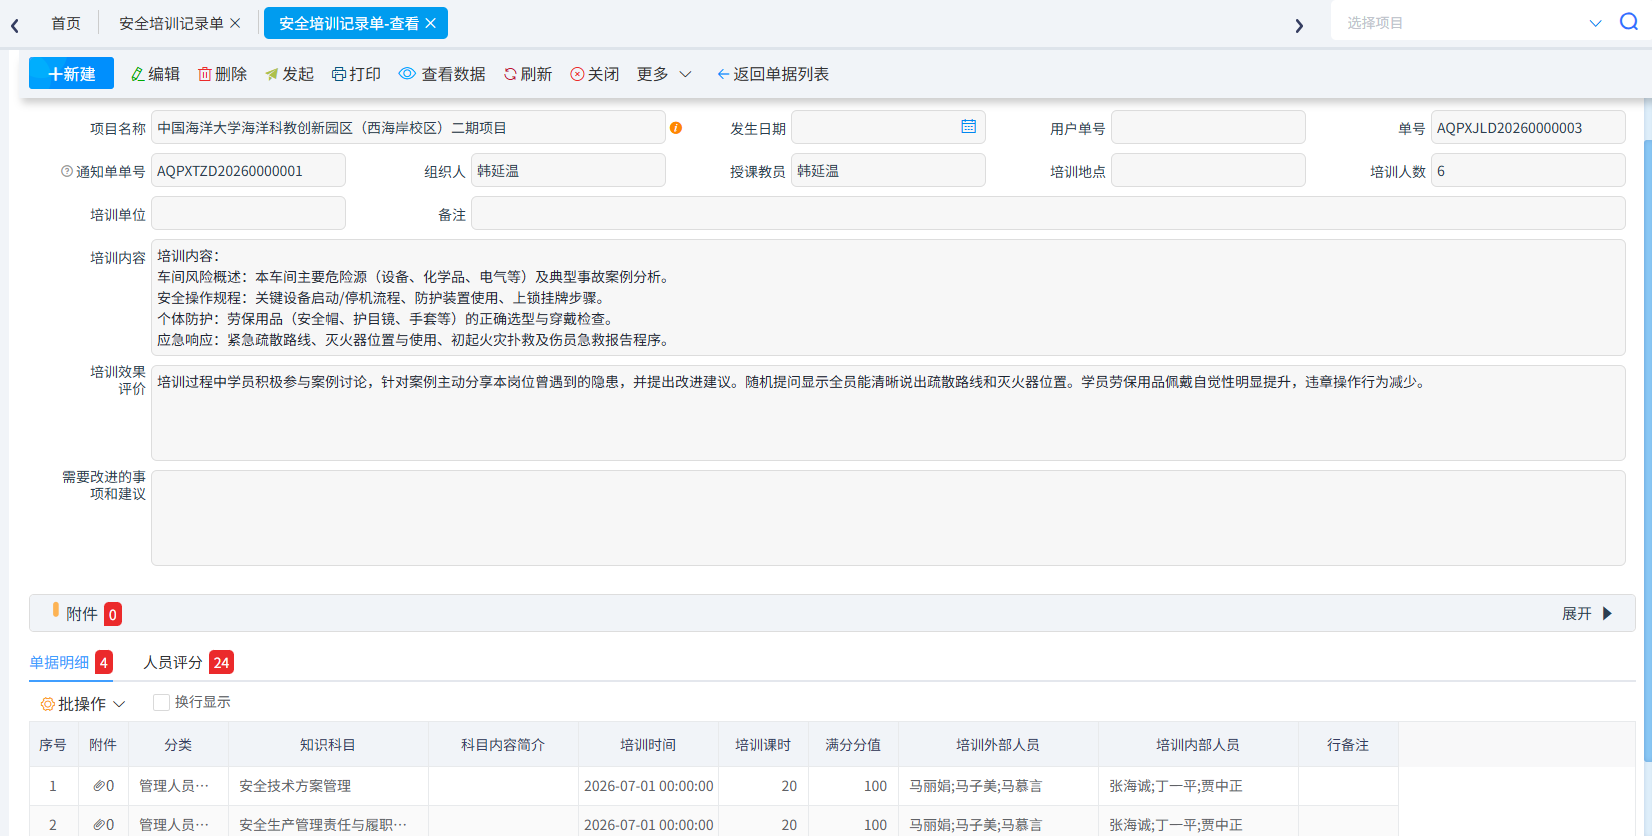Click the 培训单位 input field
This screenshot has width=1652, height=836.
pos(248,213)
